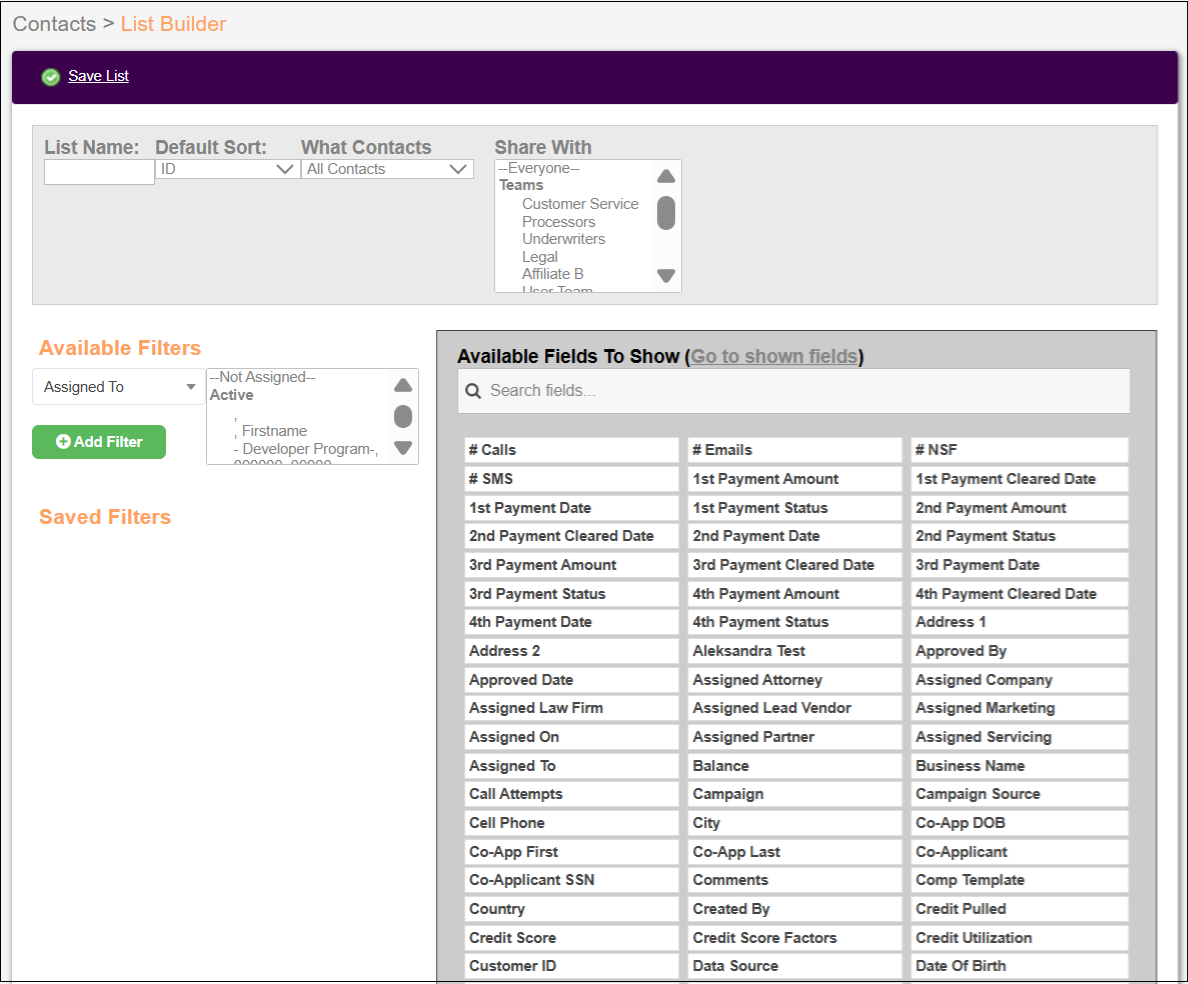Image resolution: width=1188 pixels, height=984 pixels.
Task: Select --Everyone-- in Share With
Action: (x=539, y=168)
